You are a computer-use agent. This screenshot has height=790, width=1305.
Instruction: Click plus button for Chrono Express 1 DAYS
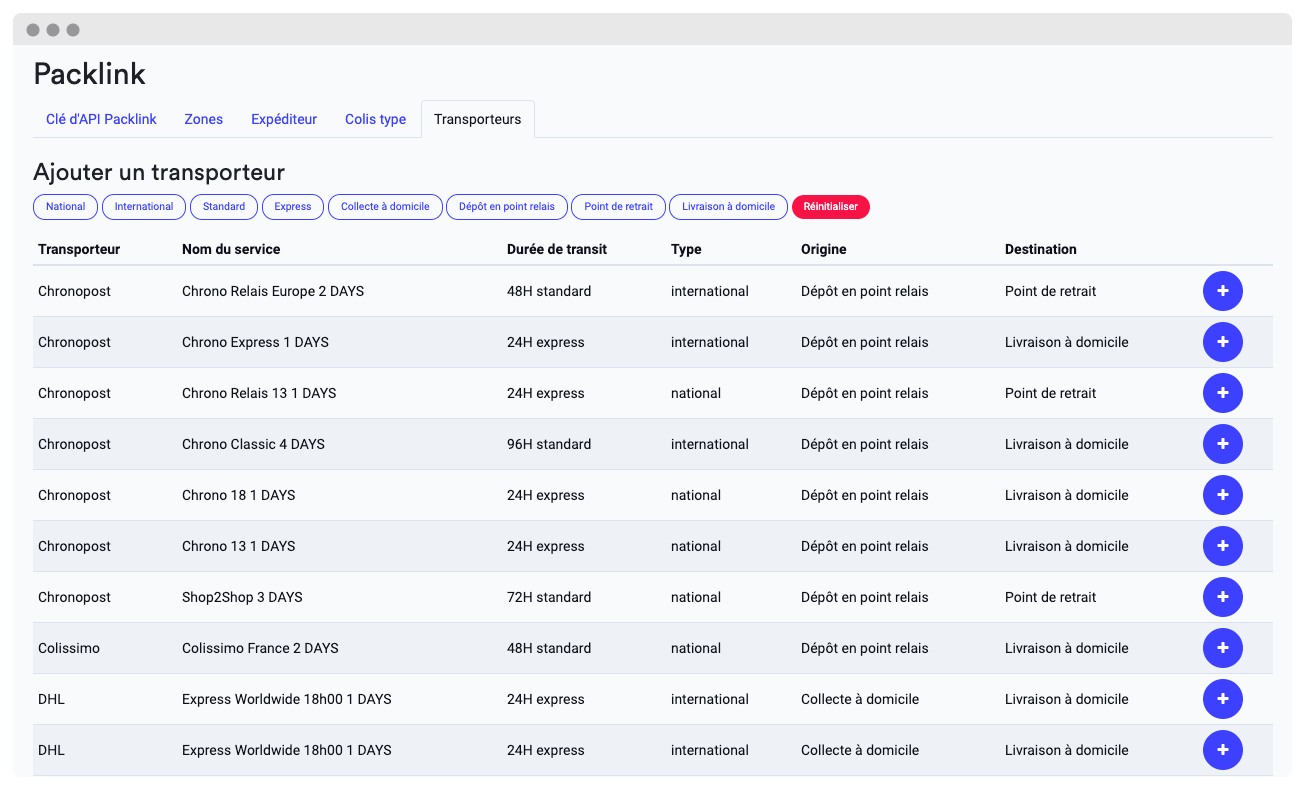click(x=1222, y=342)
